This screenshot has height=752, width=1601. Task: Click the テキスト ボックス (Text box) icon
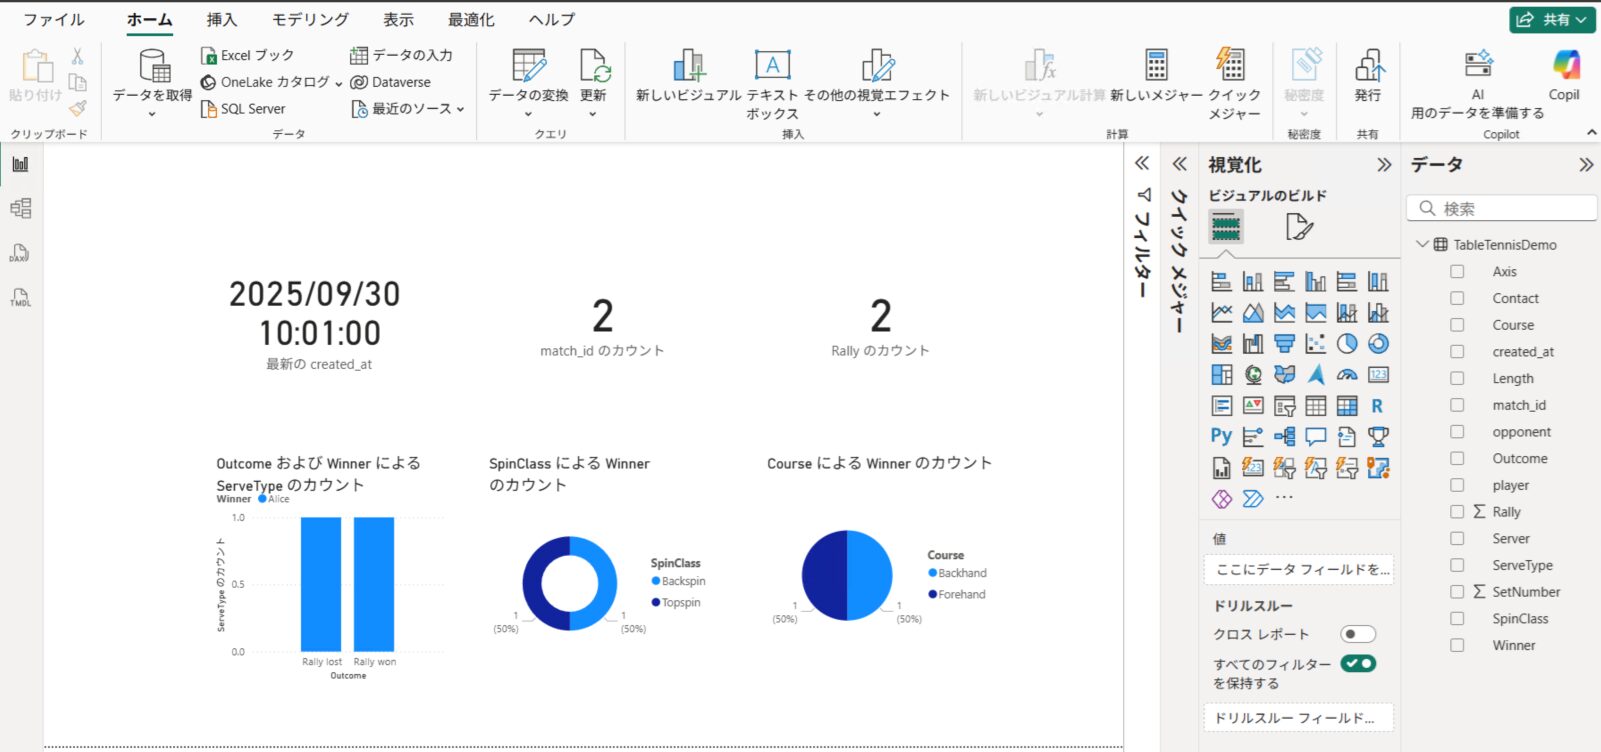pos(772,66)
